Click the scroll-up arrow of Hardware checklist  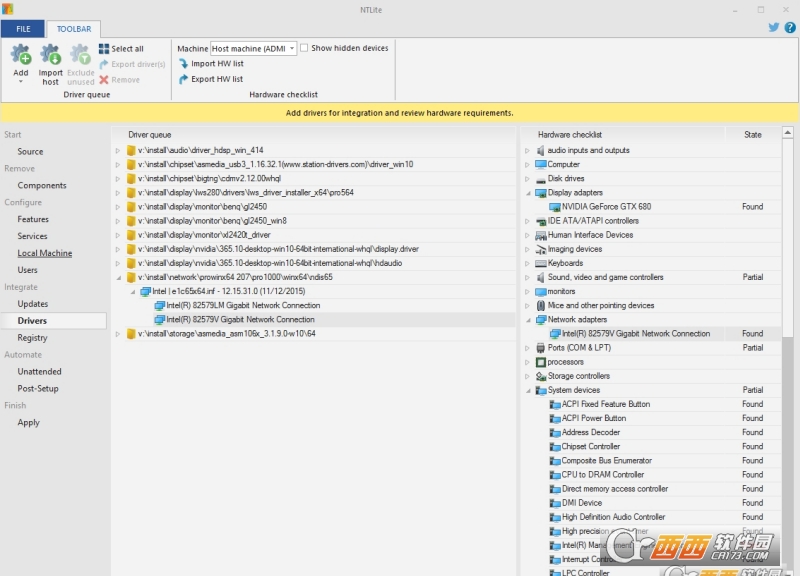pos(788,133)
